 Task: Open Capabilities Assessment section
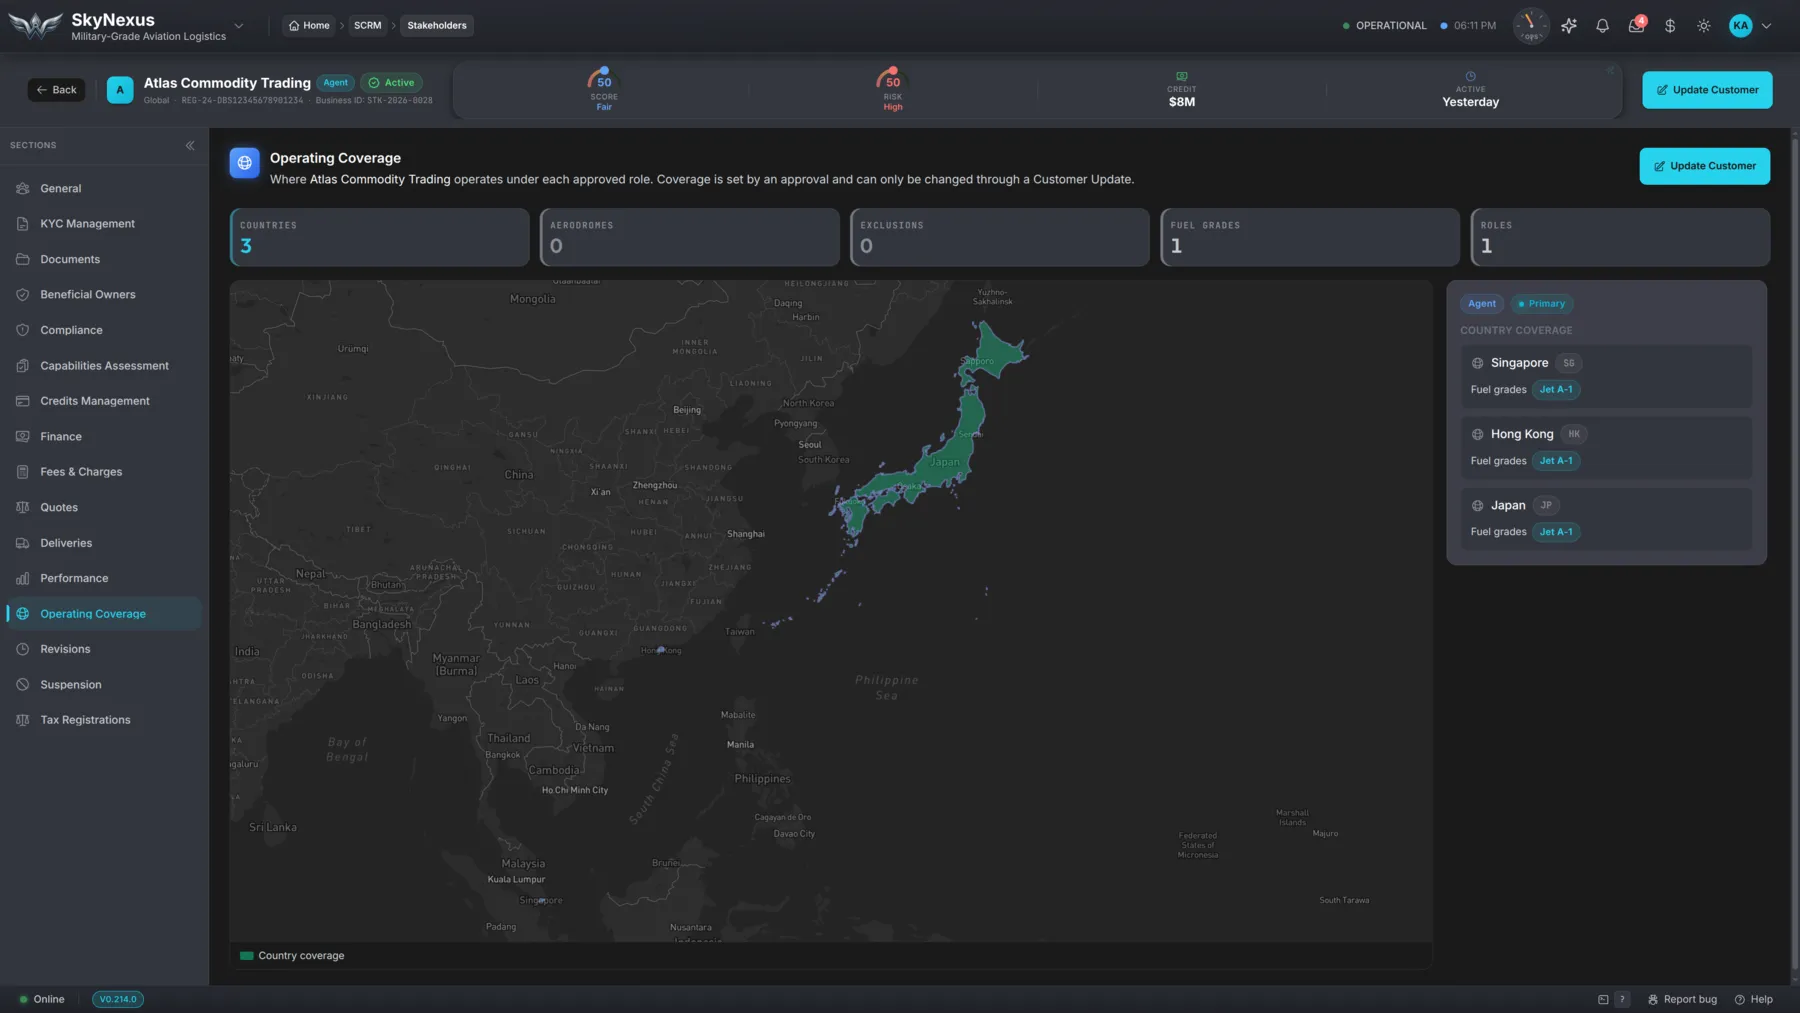coord(104,366)
